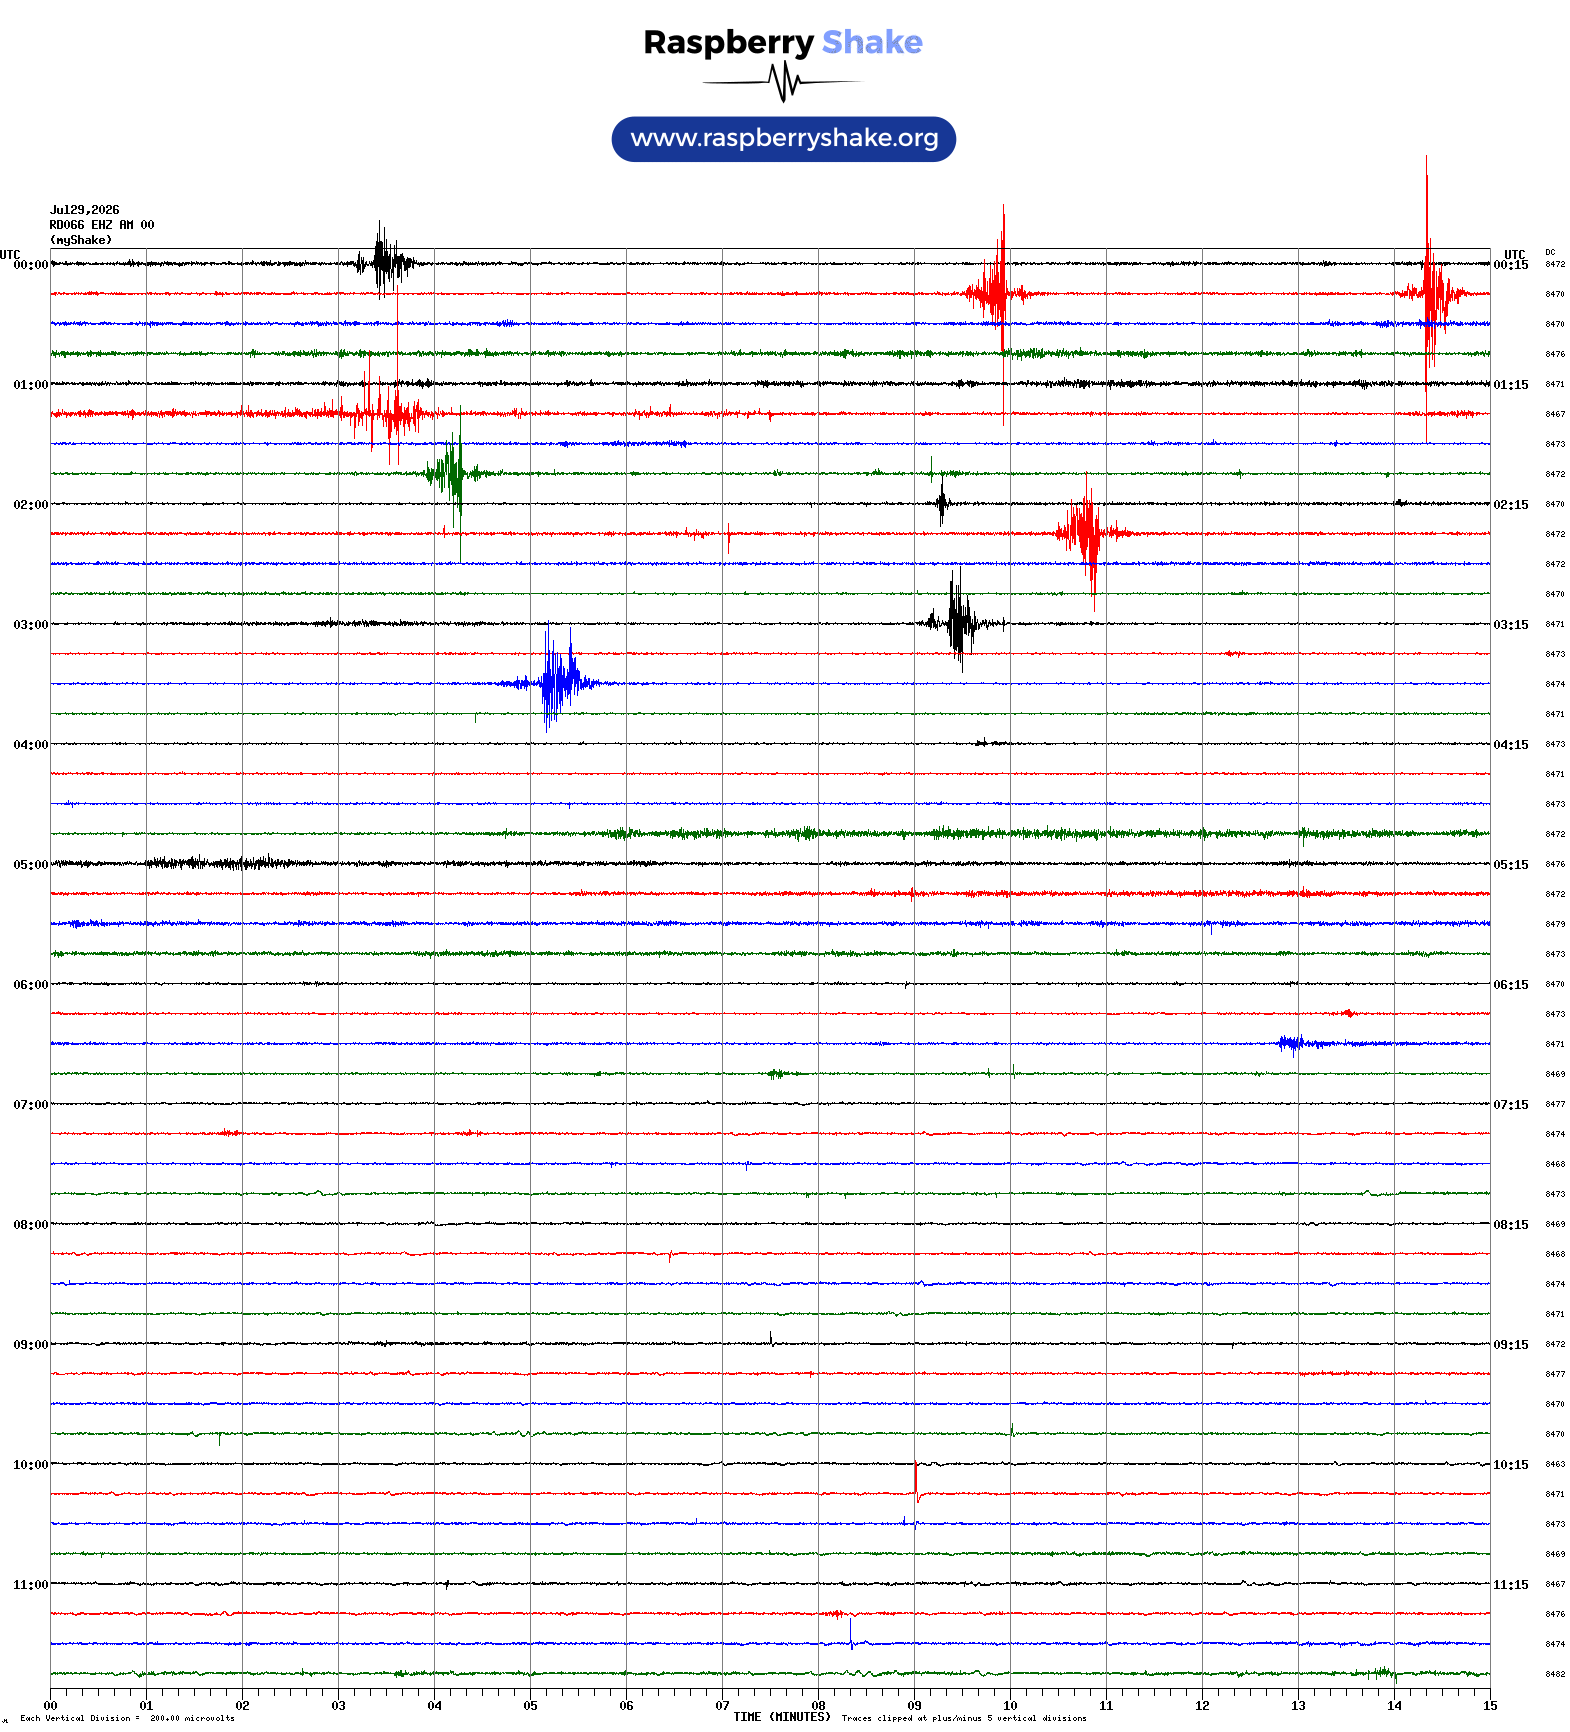Viewport: 1570px width, 1732px height.
Task: Click the 00:15 end-time label
Action: pos(1511,265)
